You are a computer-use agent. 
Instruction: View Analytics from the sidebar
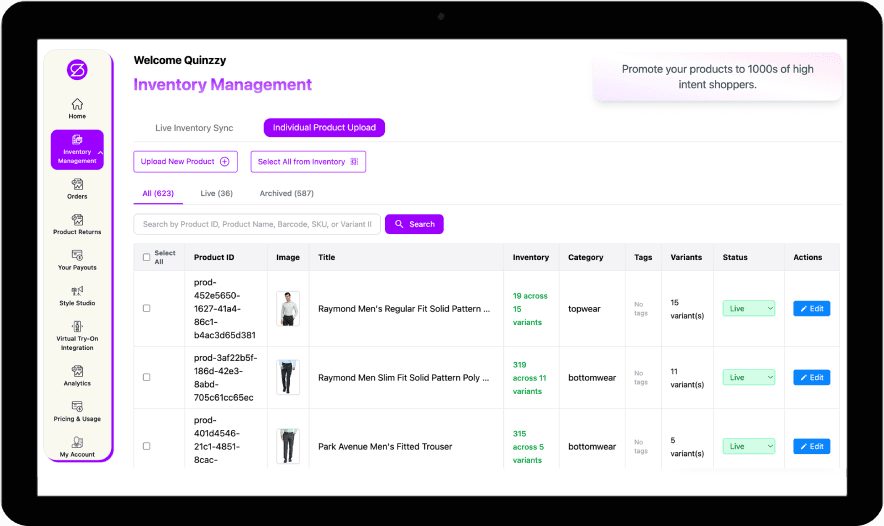pos(77,376)
